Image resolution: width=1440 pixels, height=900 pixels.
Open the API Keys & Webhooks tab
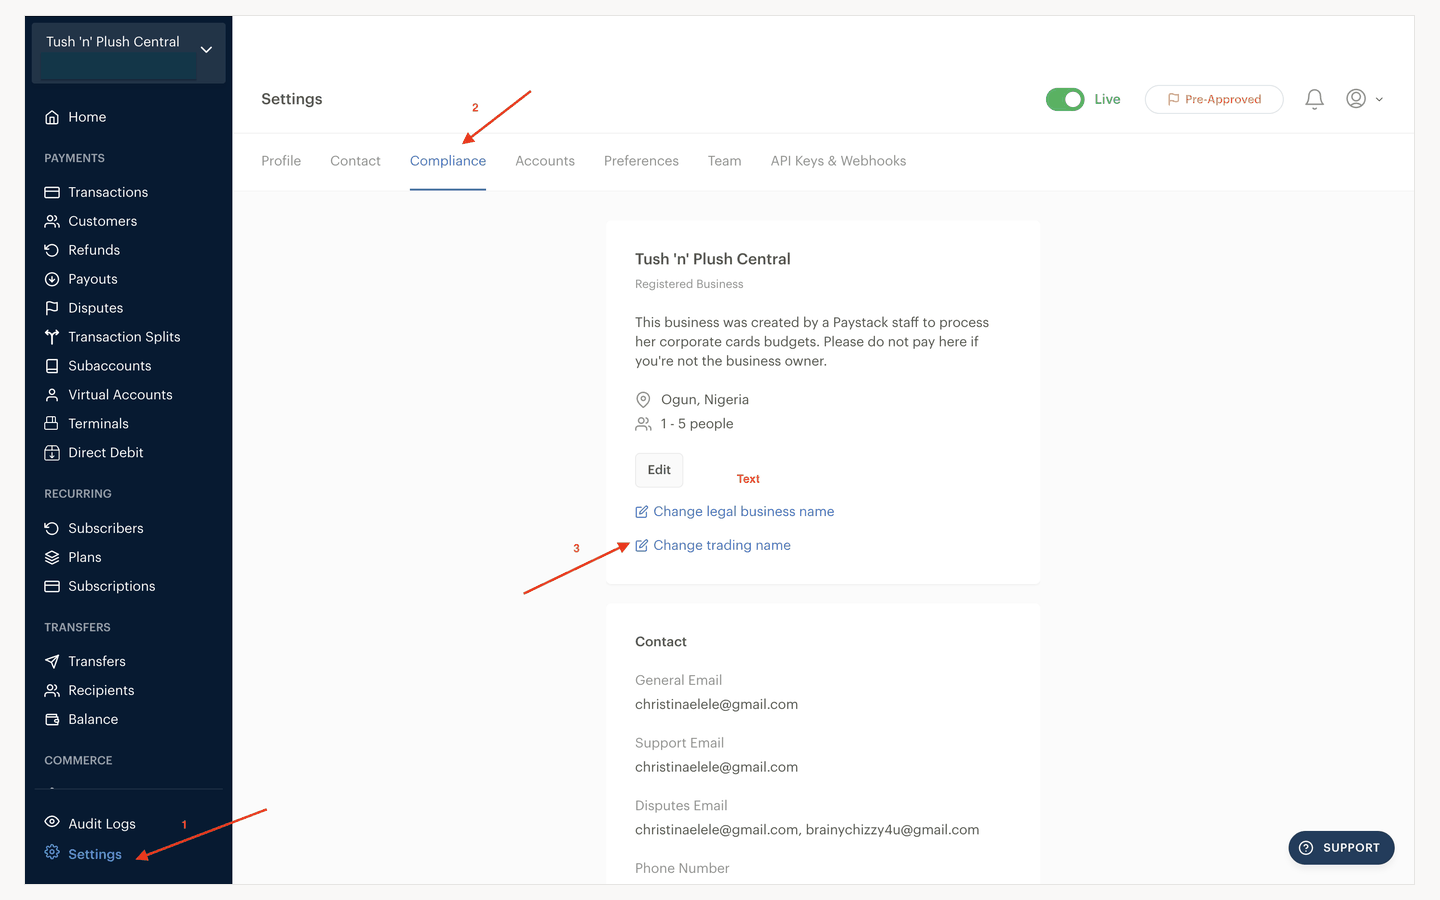pos(838,161)
